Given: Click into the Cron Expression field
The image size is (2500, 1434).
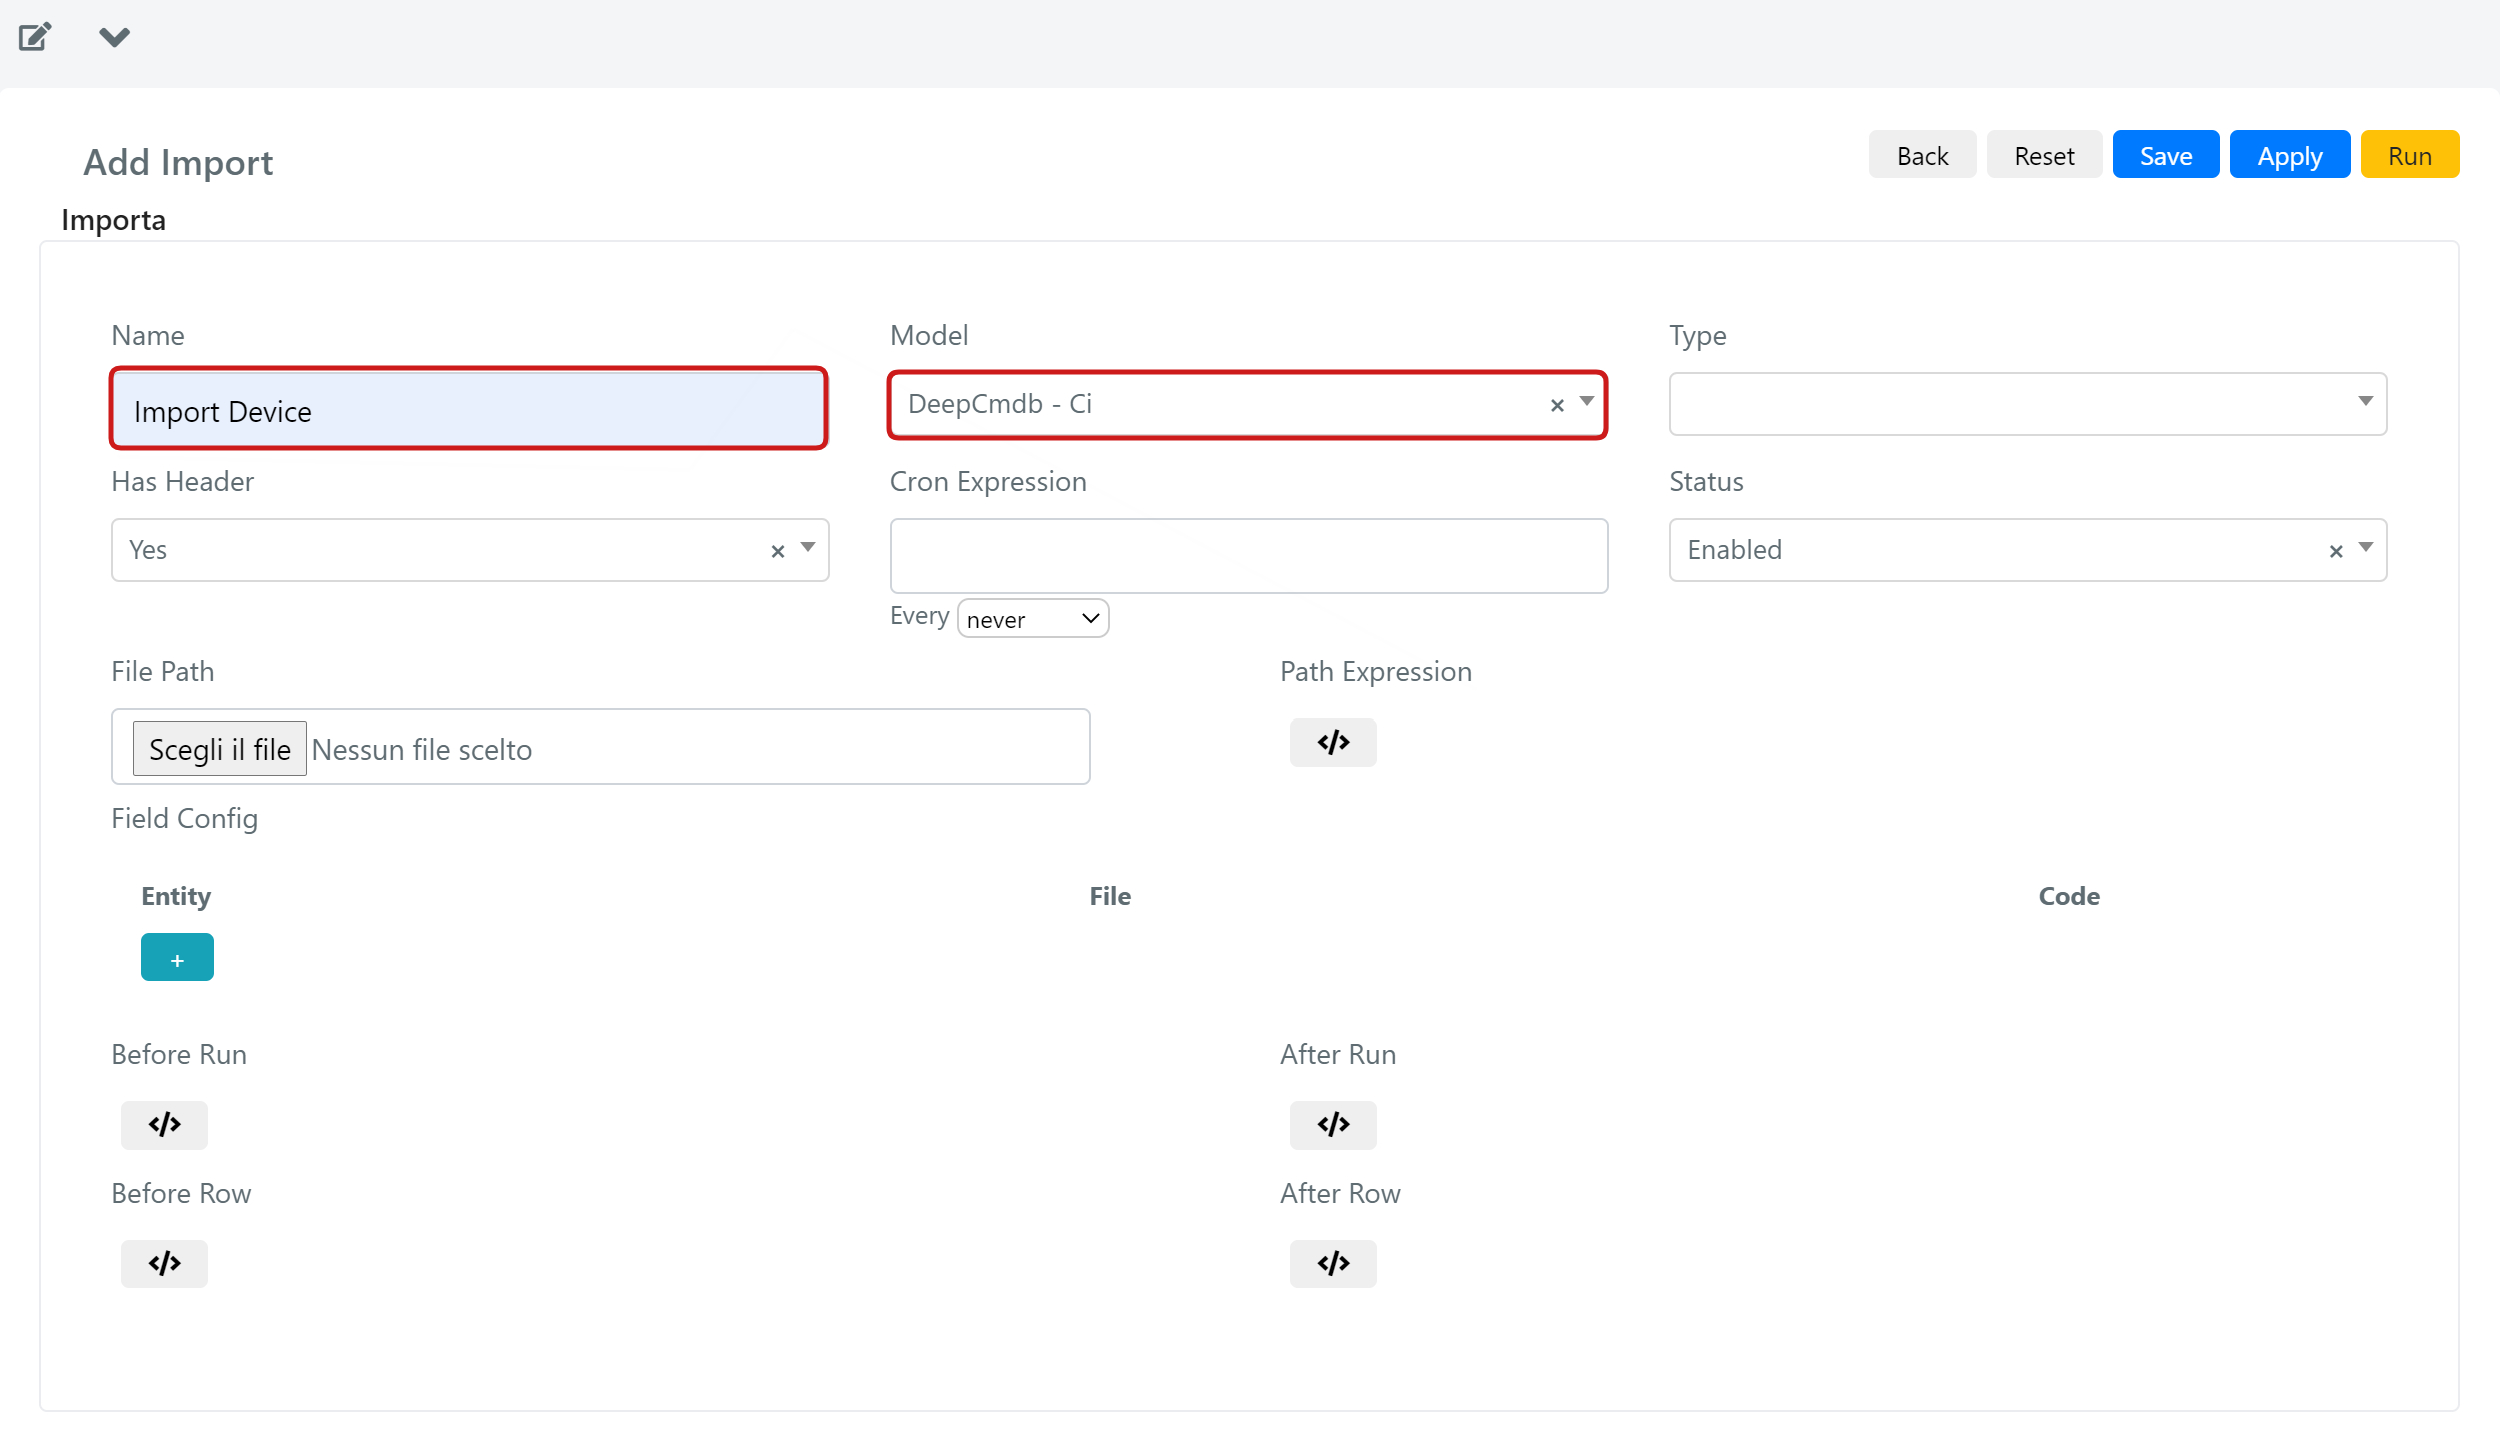Looking at the screenshot, I should point(1249,556).
